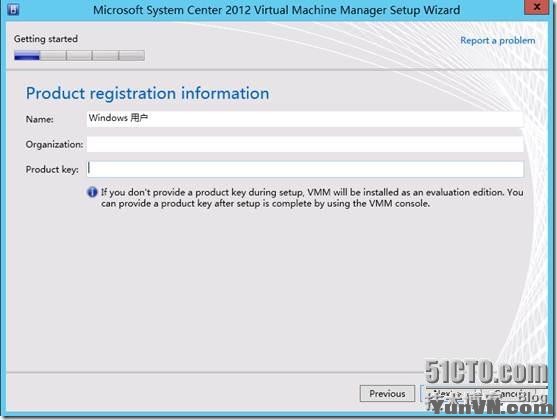Open the Report a problem link
557x420 pixels.
point(497,41)
